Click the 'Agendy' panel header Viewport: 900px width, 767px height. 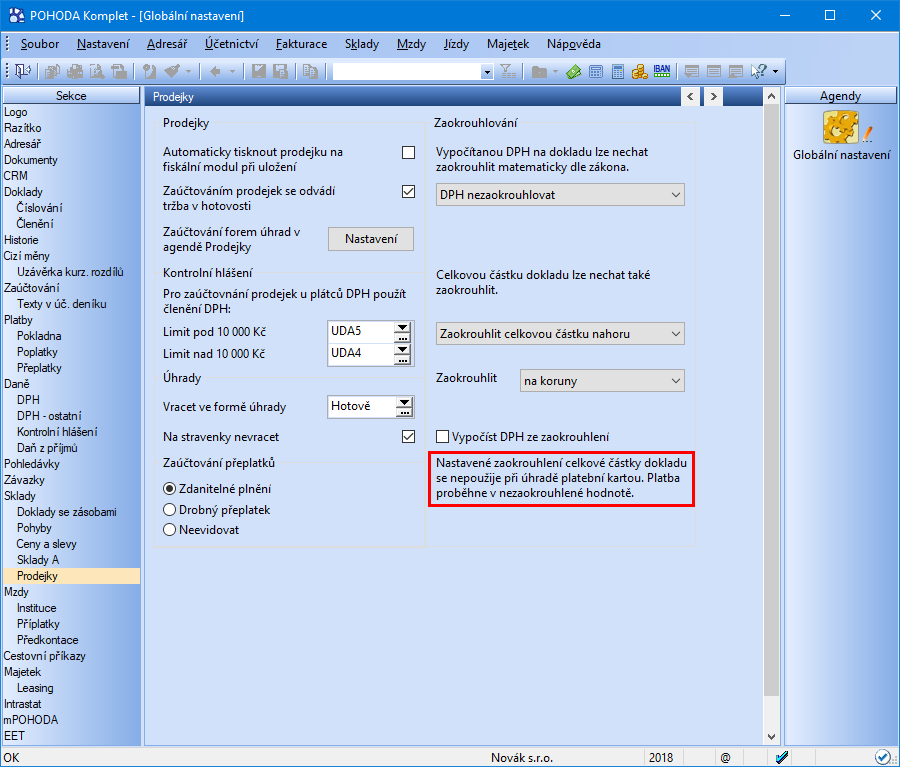click(840, 96)
